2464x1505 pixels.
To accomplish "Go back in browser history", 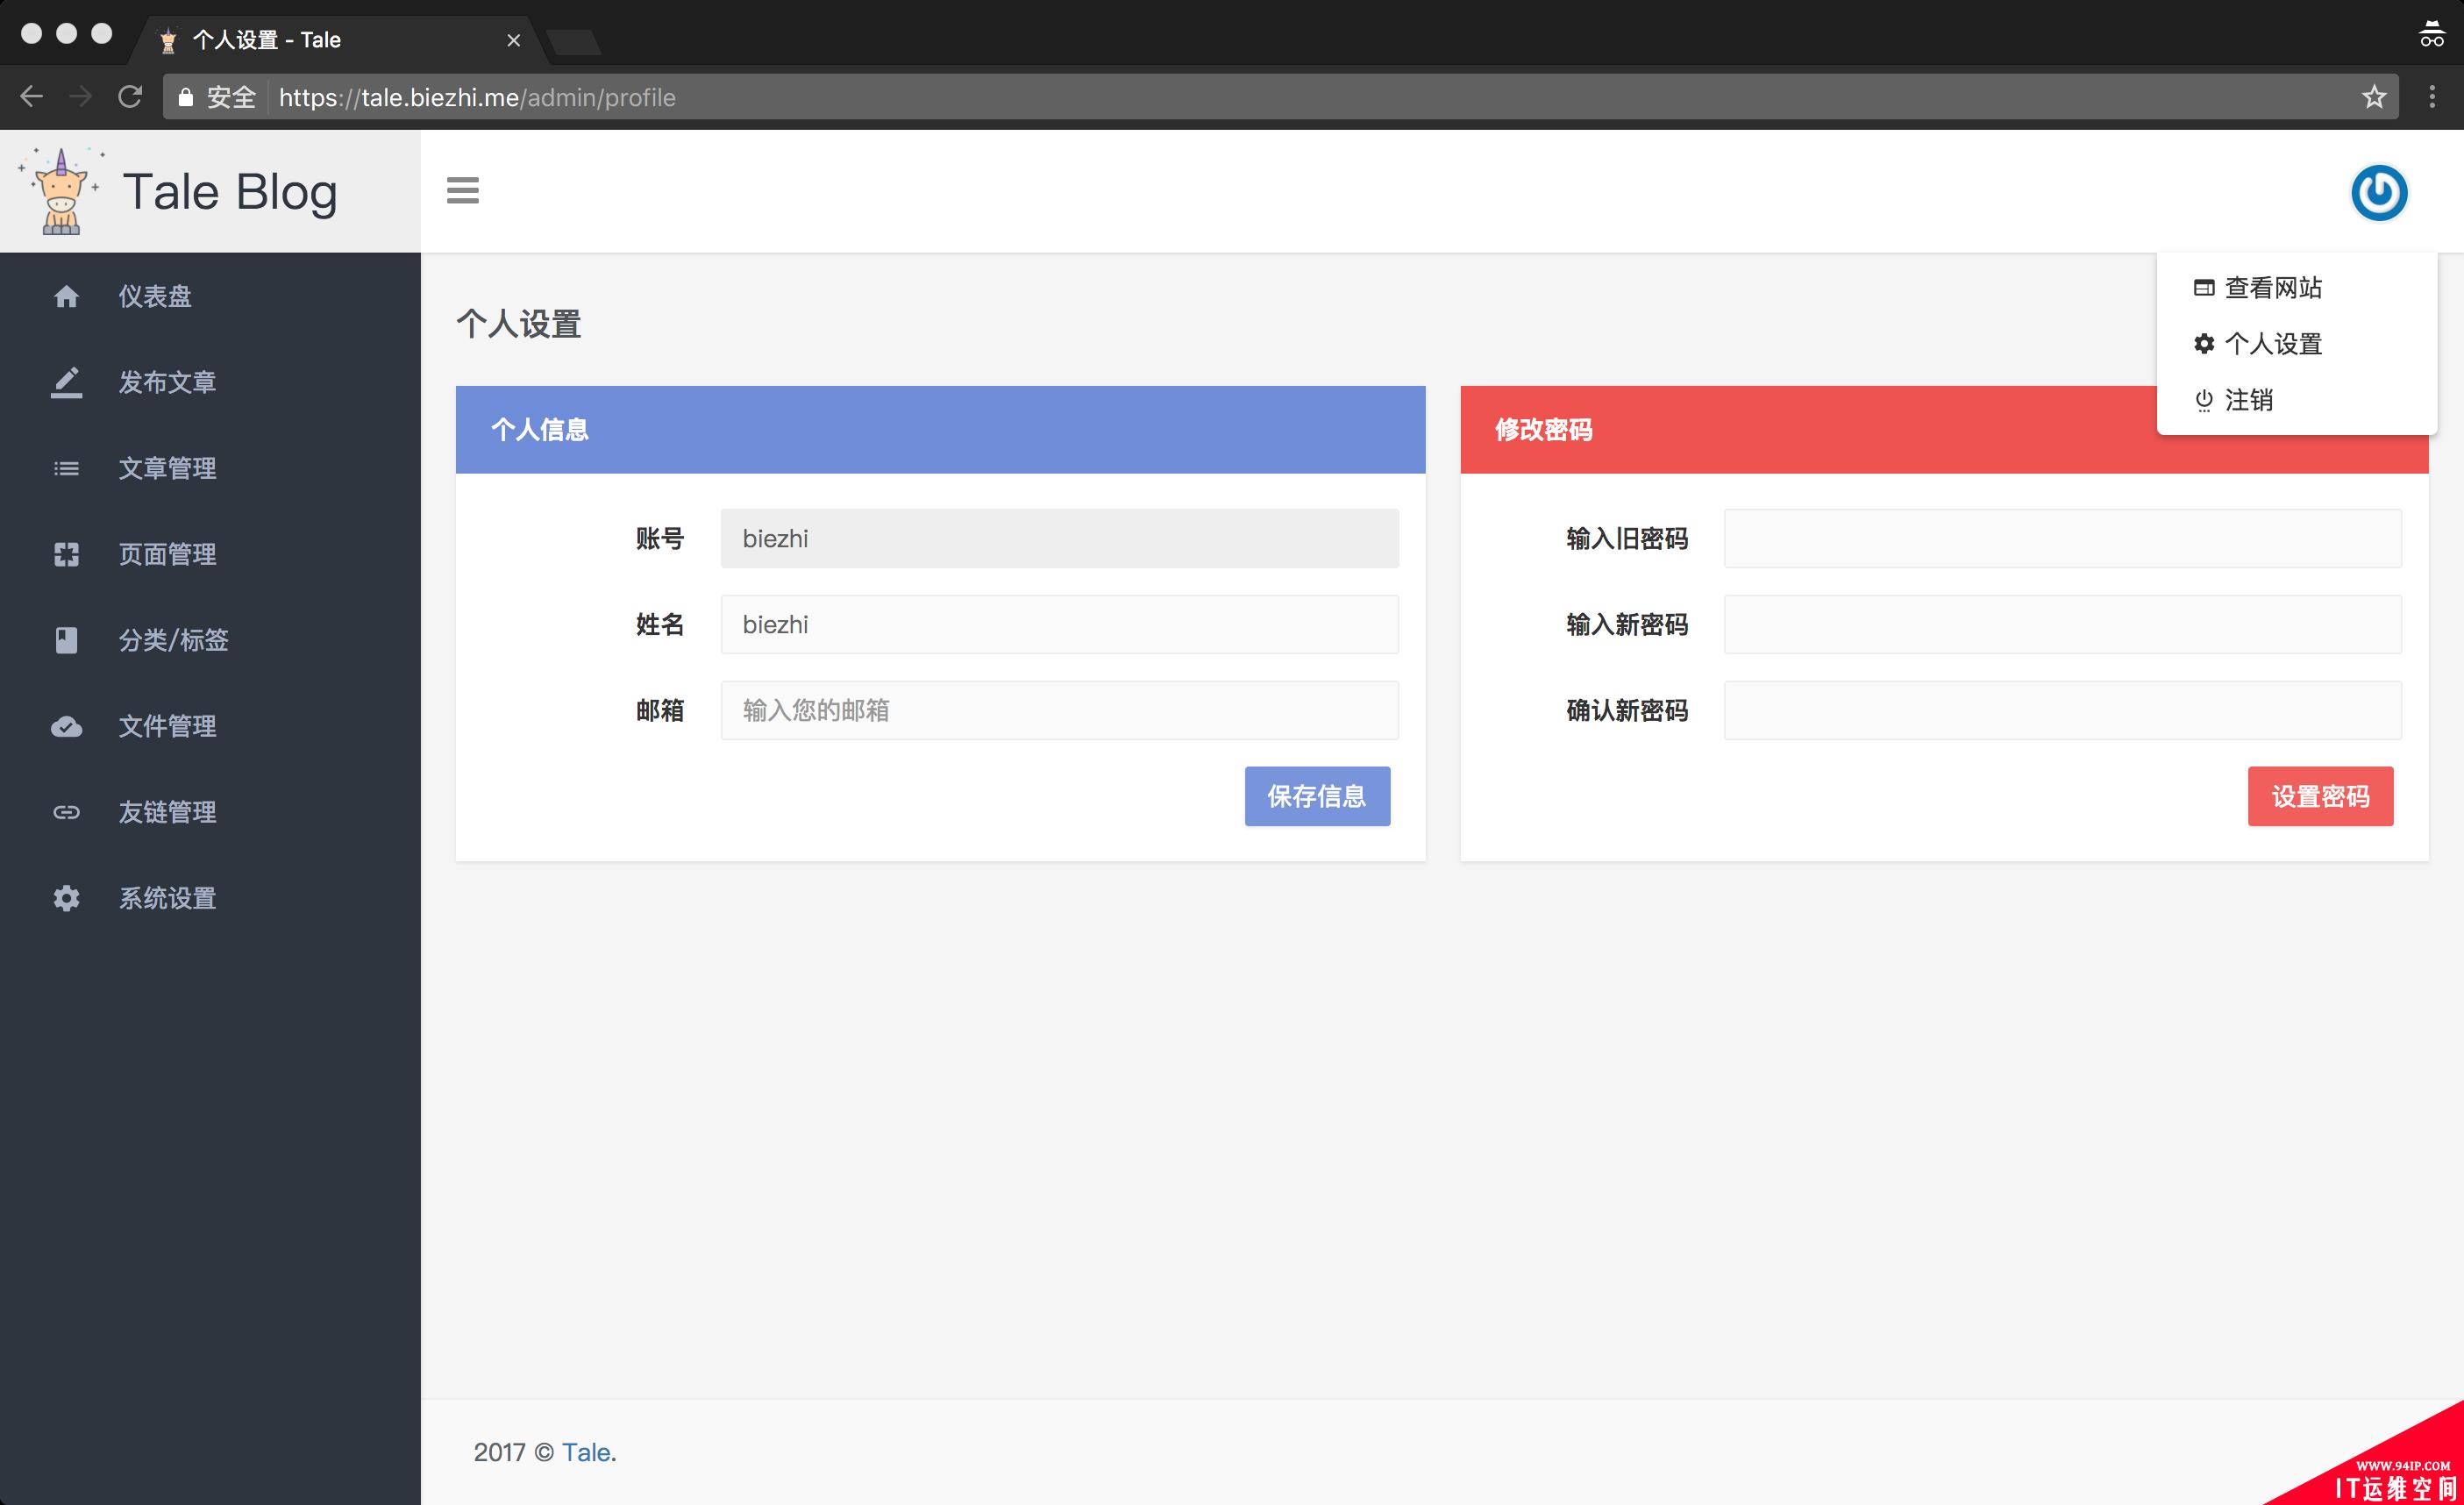I will (x=32, y=97).
